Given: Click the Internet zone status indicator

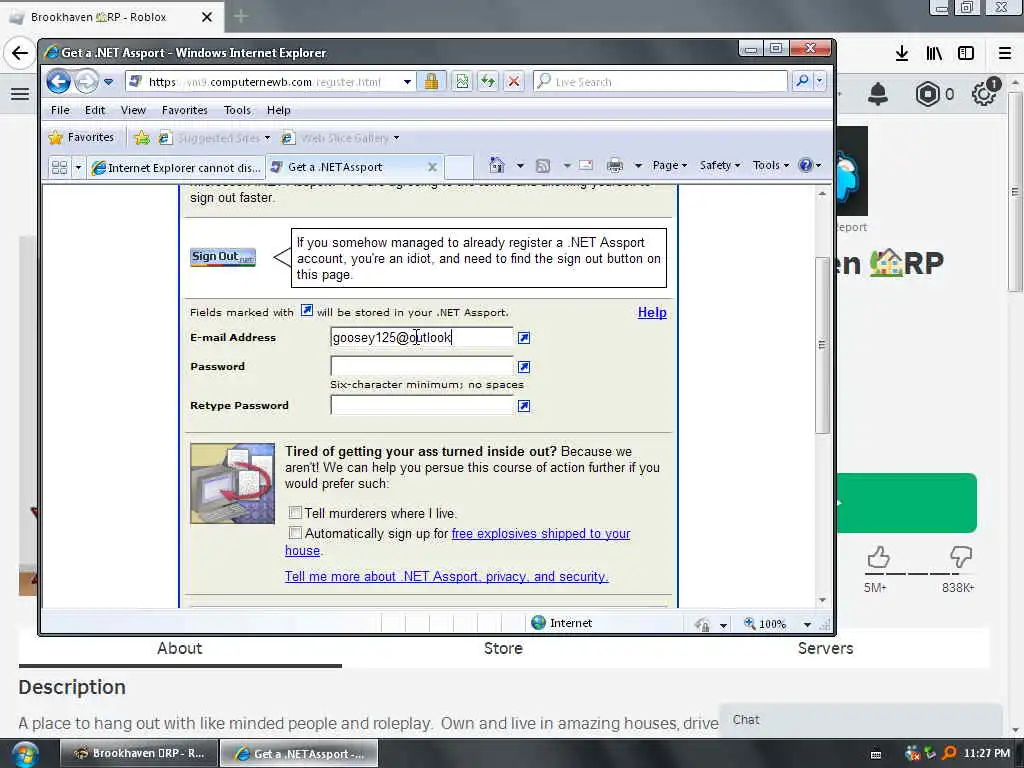Looking at the screenshot, I should pos(562,623).
